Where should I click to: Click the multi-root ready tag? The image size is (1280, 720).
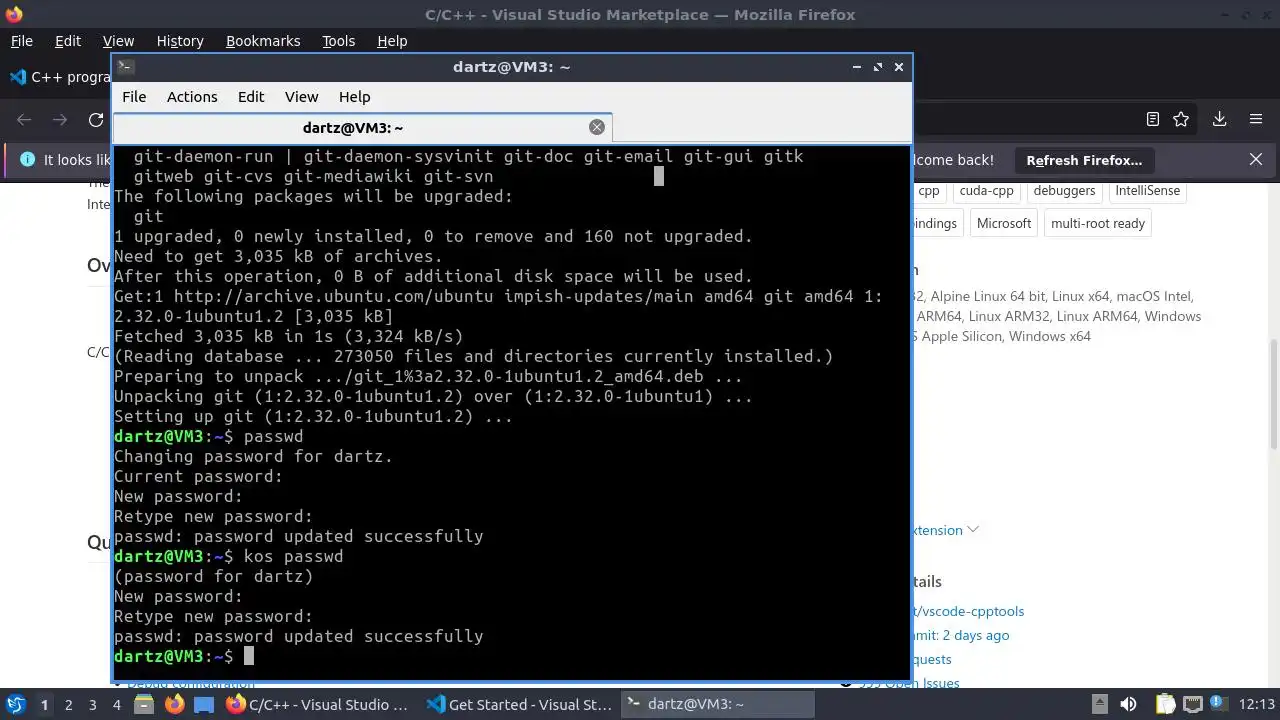(1098, 223)
